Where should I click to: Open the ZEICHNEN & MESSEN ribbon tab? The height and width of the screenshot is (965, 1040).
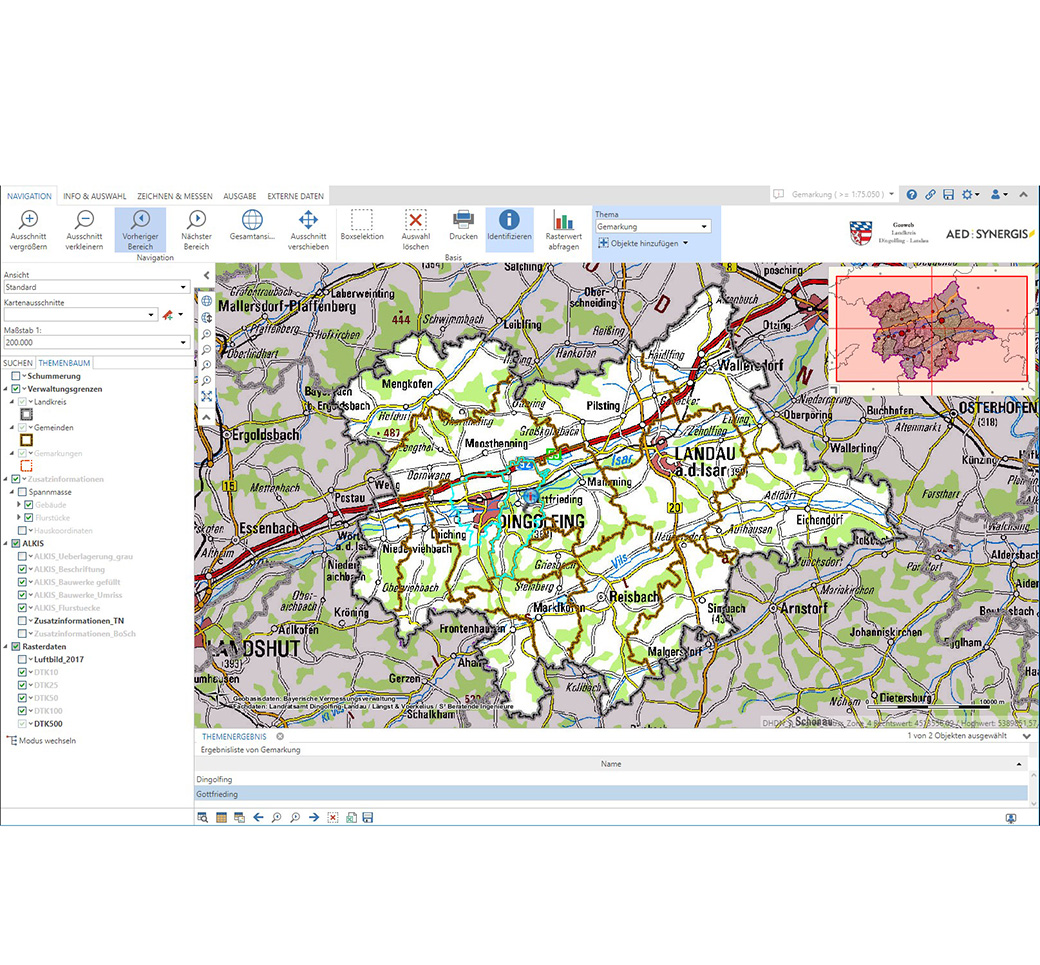pos(175,196)
